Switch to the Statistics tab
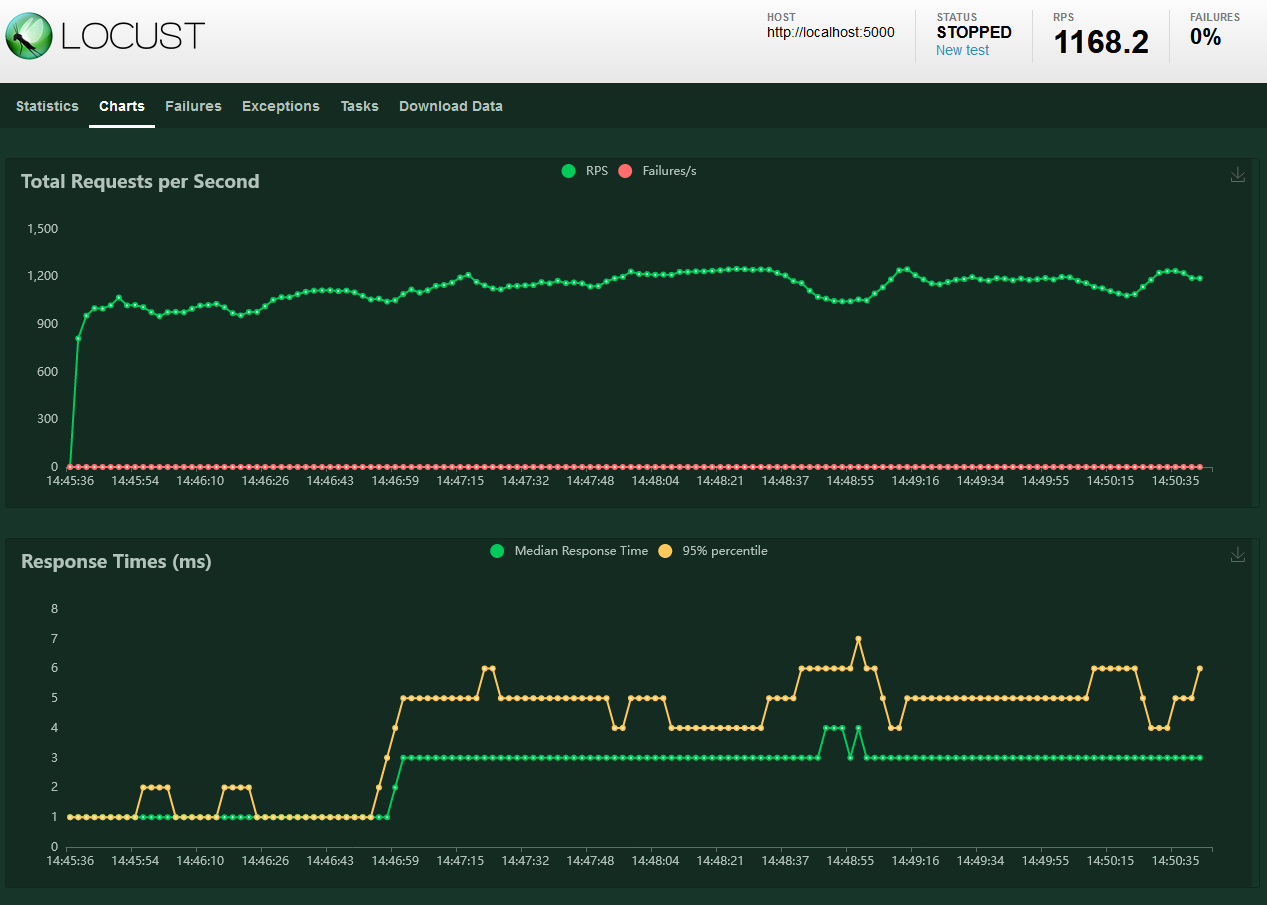The image size is (1267, 905). [47, 106]
